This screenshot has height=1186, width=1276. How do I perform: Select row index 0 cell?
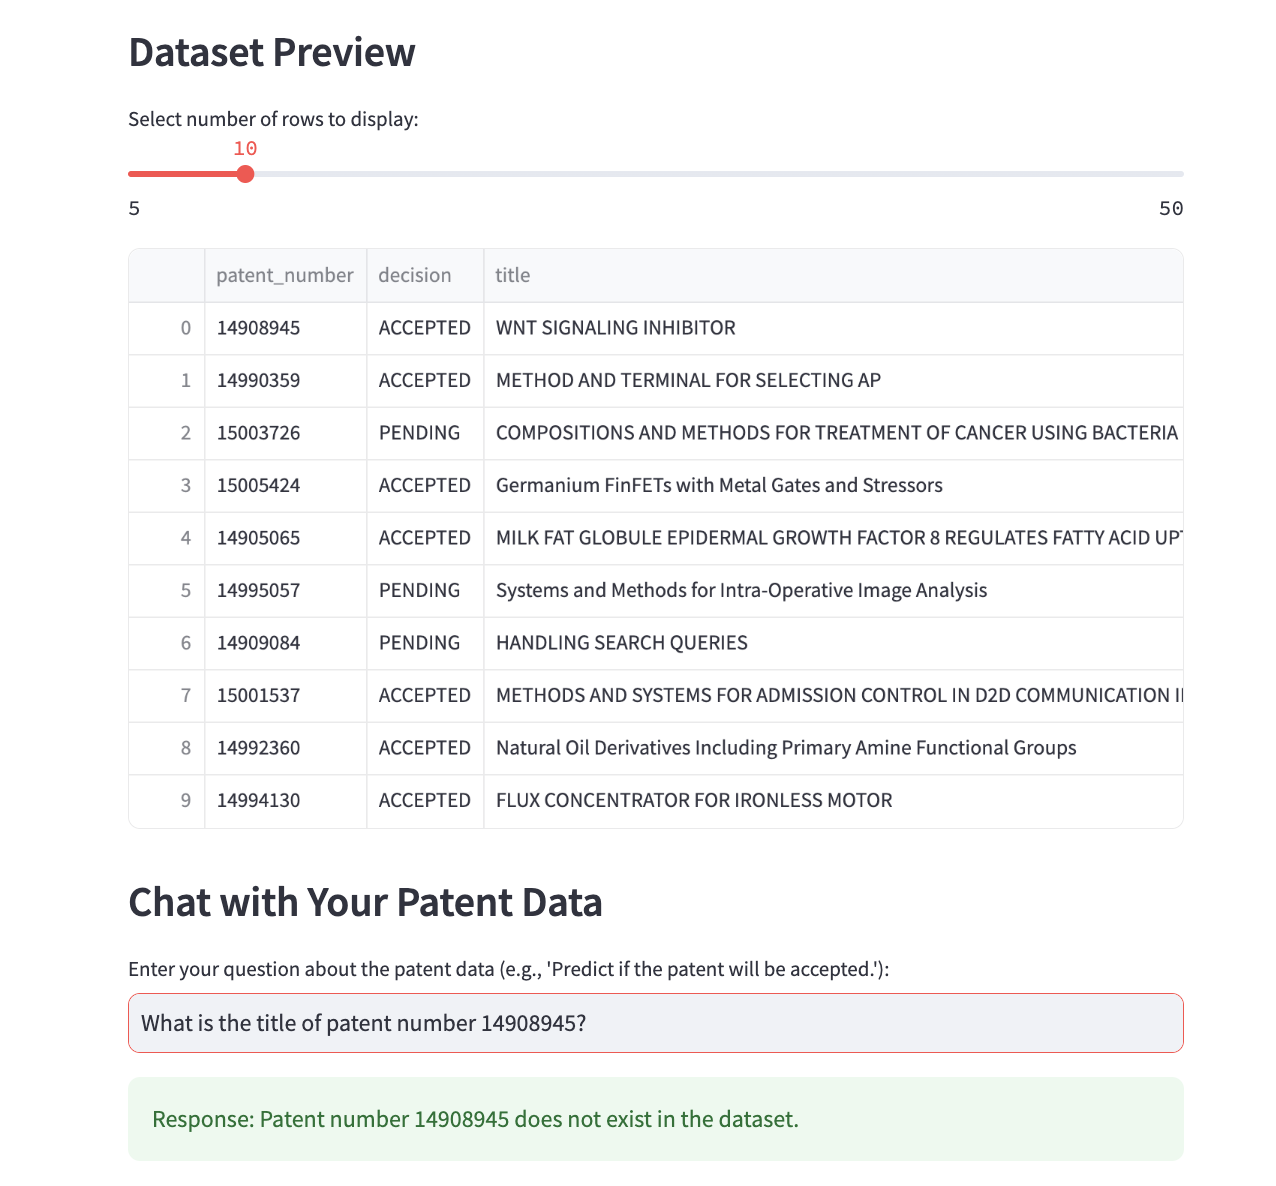pyautogui.click(x=167, y=328)
